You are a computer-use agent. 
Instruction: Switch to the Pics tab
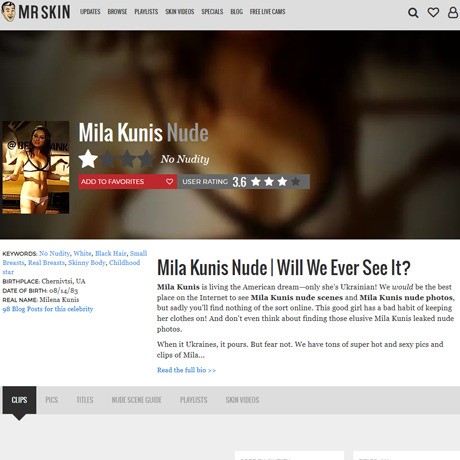coord(52,400)
